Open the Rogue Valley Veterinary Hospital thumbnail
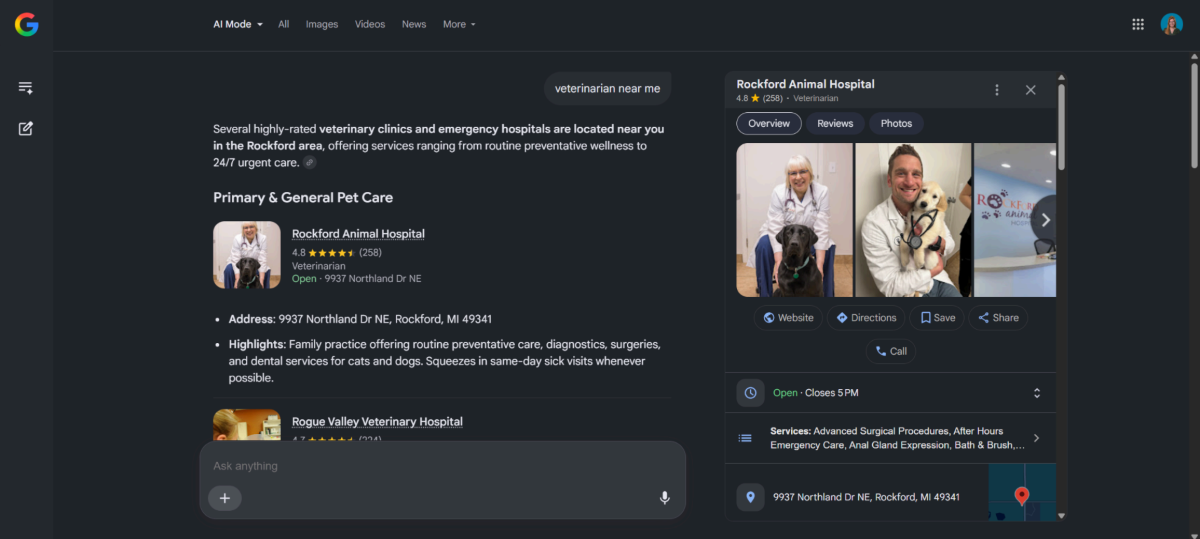Screen dimensions: 1200x539 pos(247,425)
